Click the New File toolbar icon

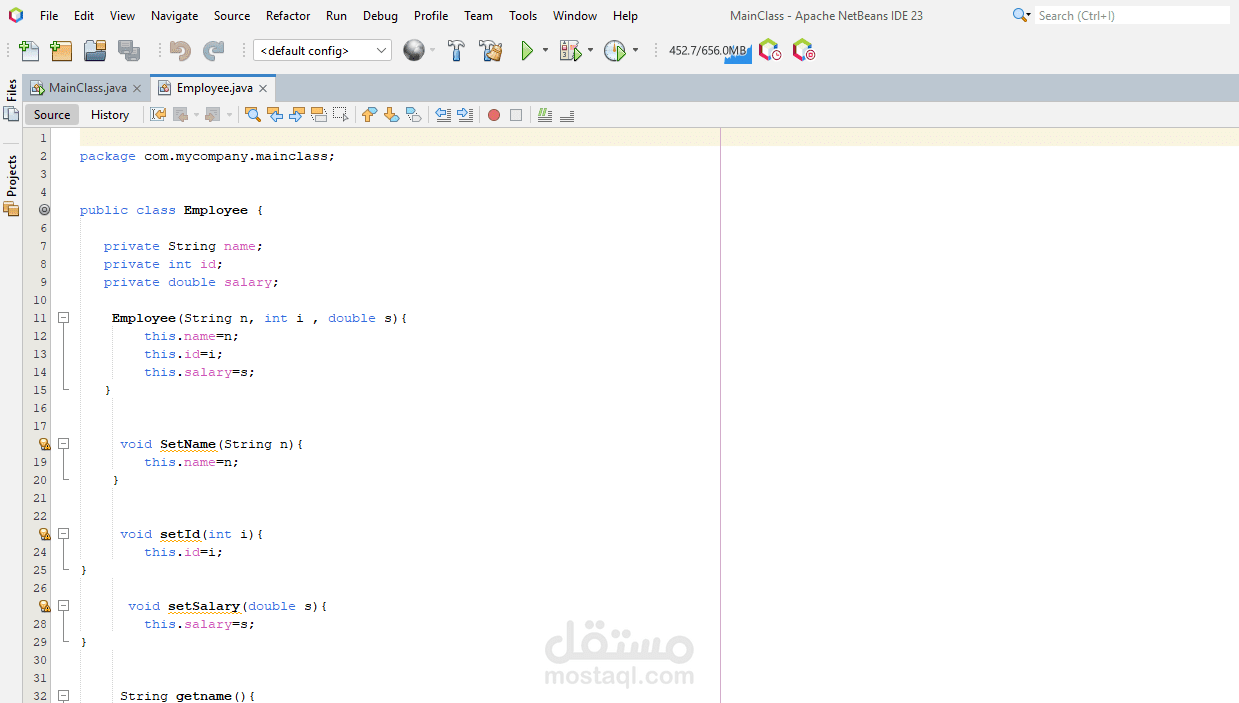coord(29,51)
